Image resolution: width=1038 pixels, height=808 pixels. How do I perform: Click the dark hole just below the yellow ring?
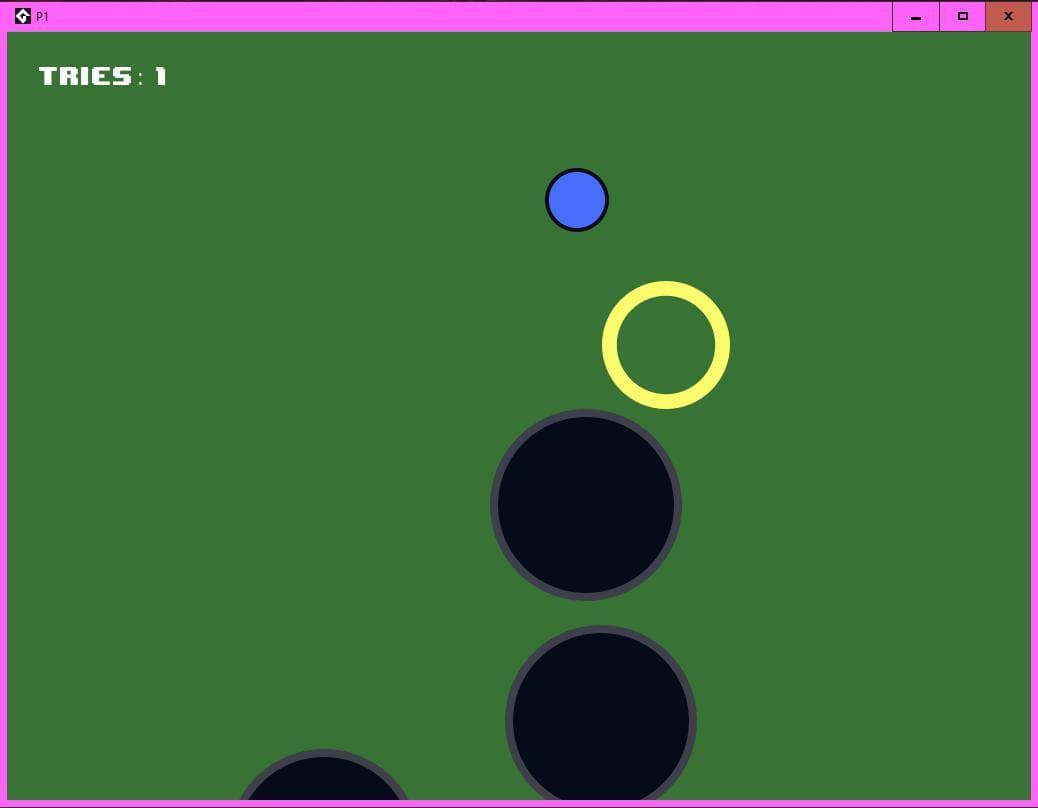586,505
